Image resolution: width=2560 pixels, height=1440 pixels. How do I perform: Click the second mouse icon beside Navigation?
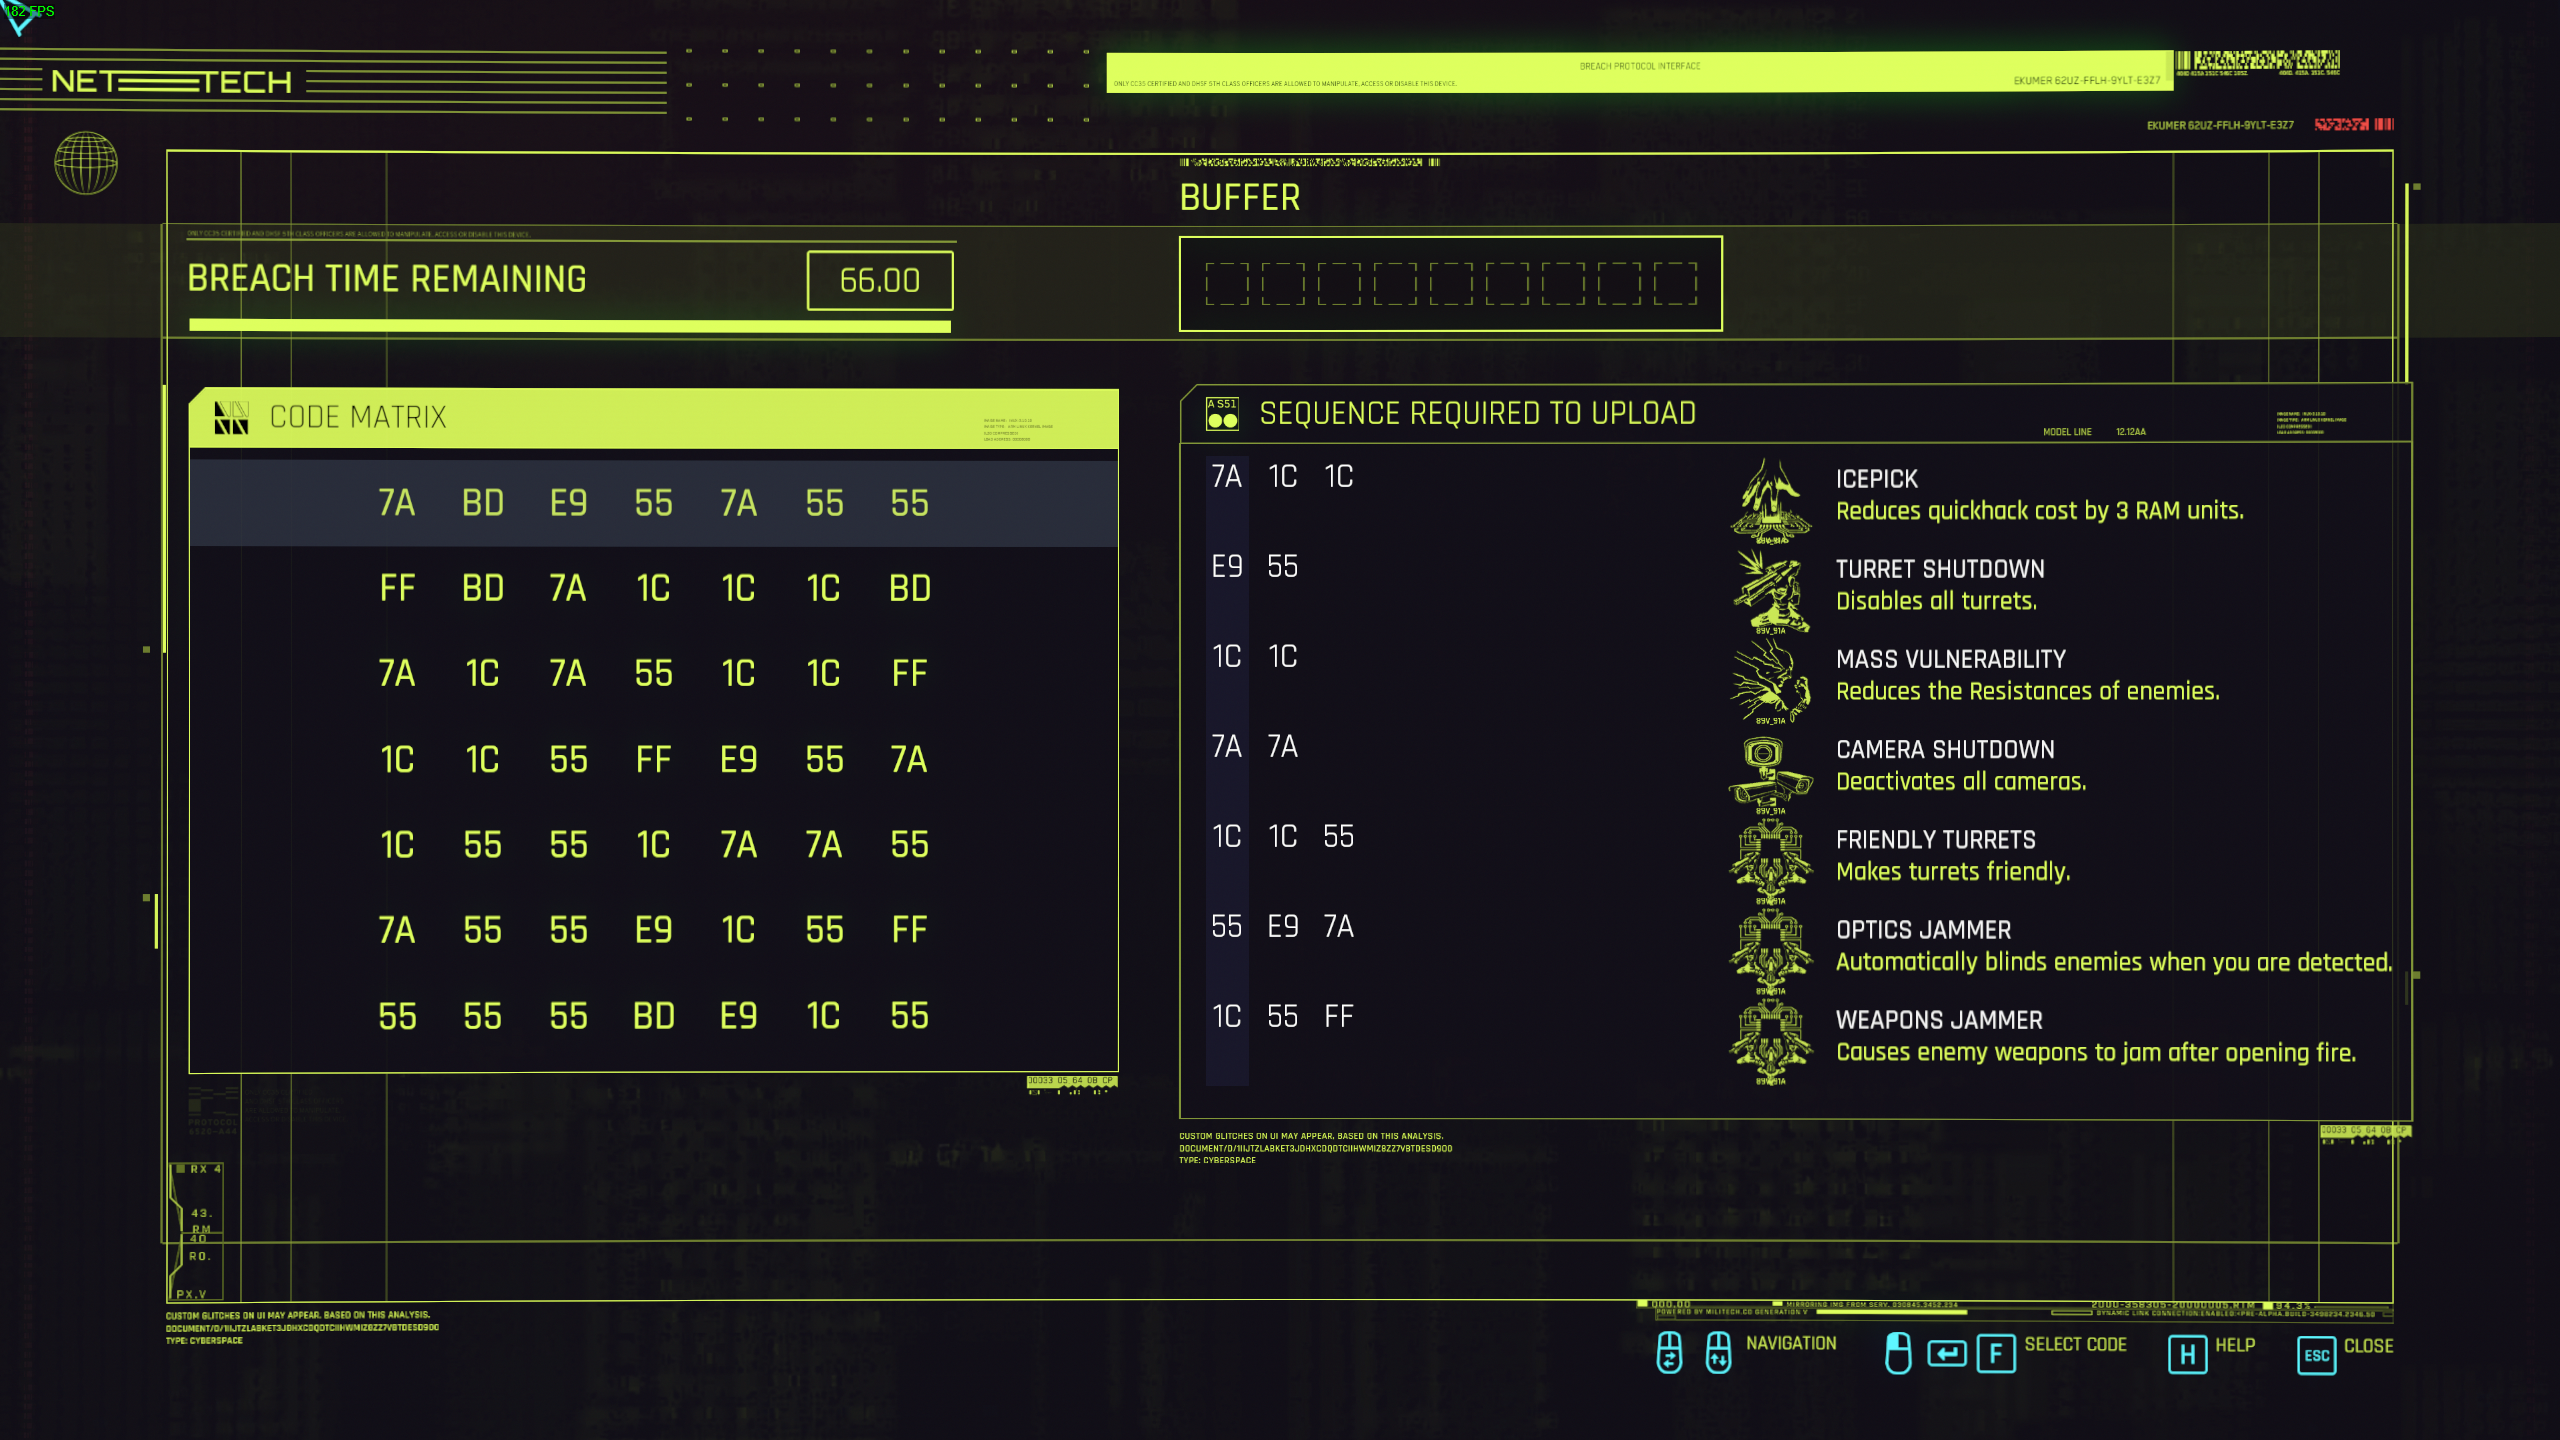tap(1718, 1353)
